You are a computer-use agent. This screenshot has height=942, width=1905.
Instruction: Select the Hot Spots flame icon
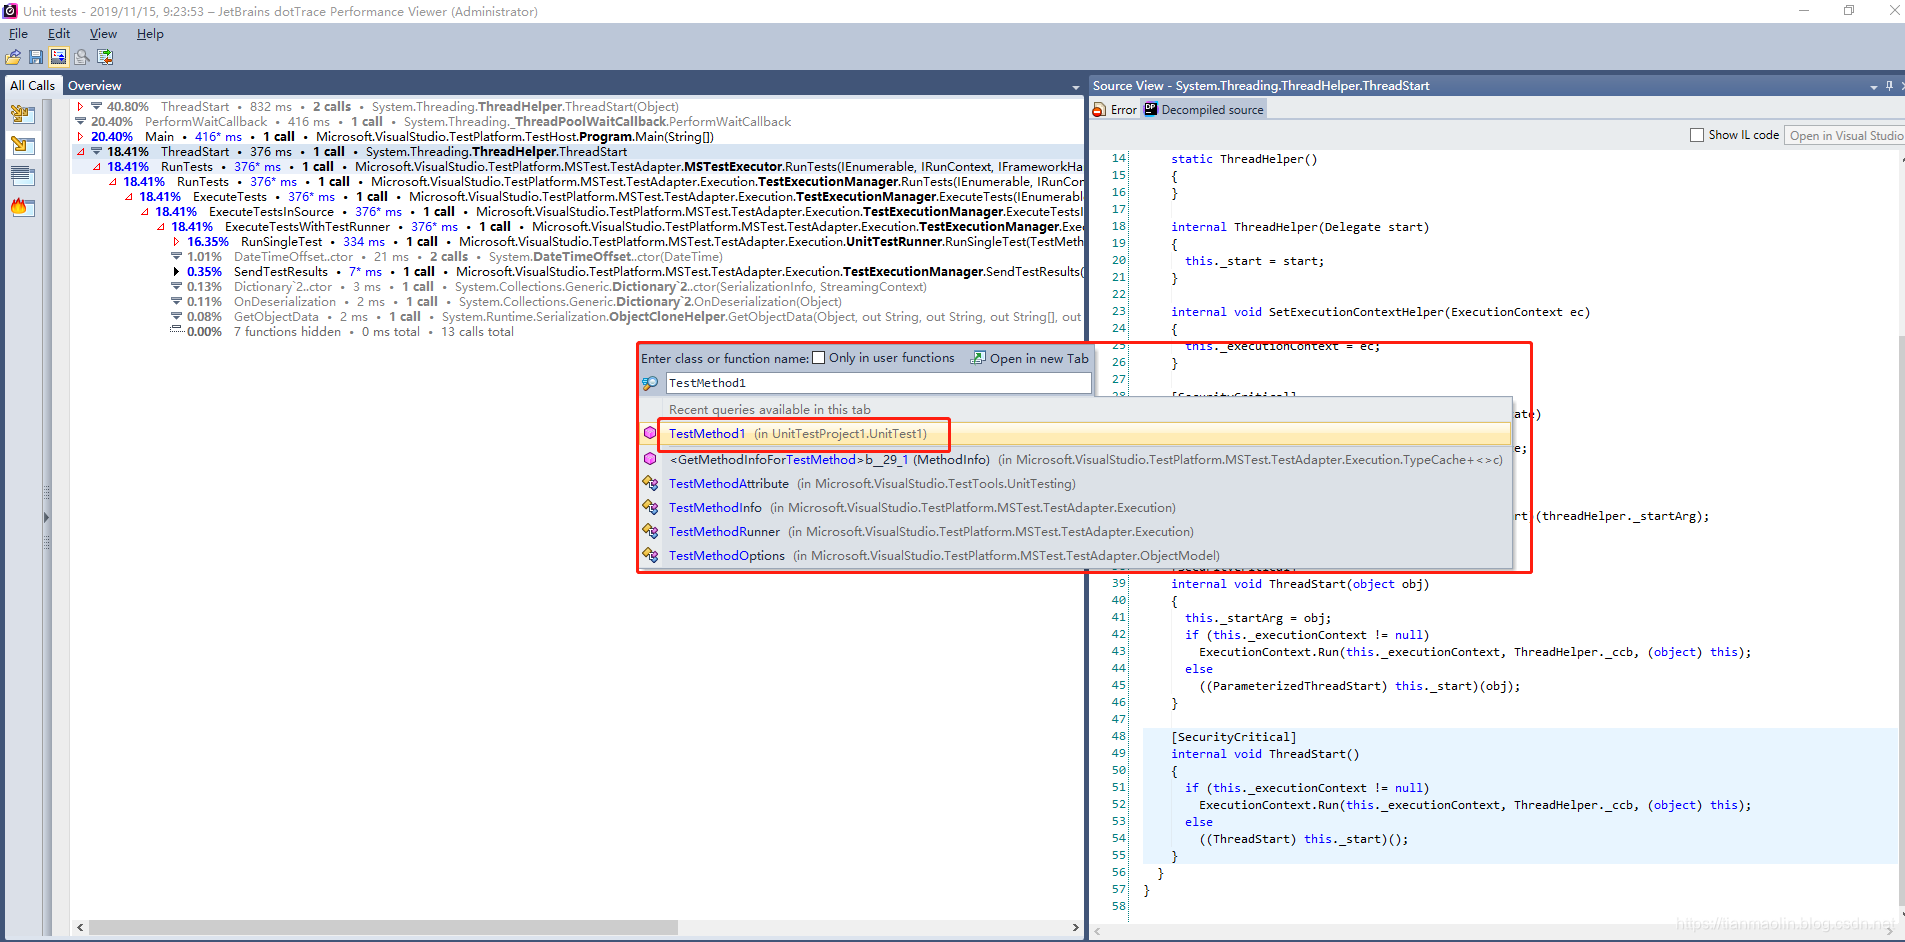tap(22, 208)
